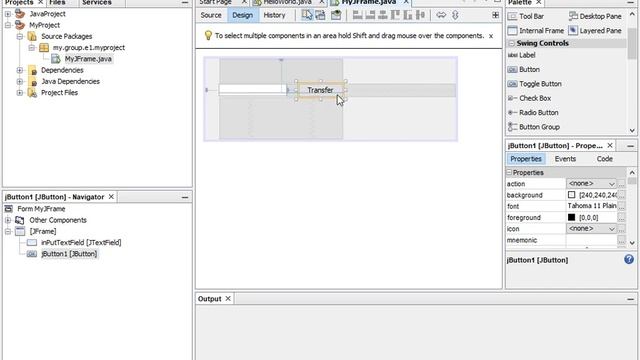Collapse the my.group.e1.myproject package
This screenshot has width=640, height=360.
[x=31, y=48]
